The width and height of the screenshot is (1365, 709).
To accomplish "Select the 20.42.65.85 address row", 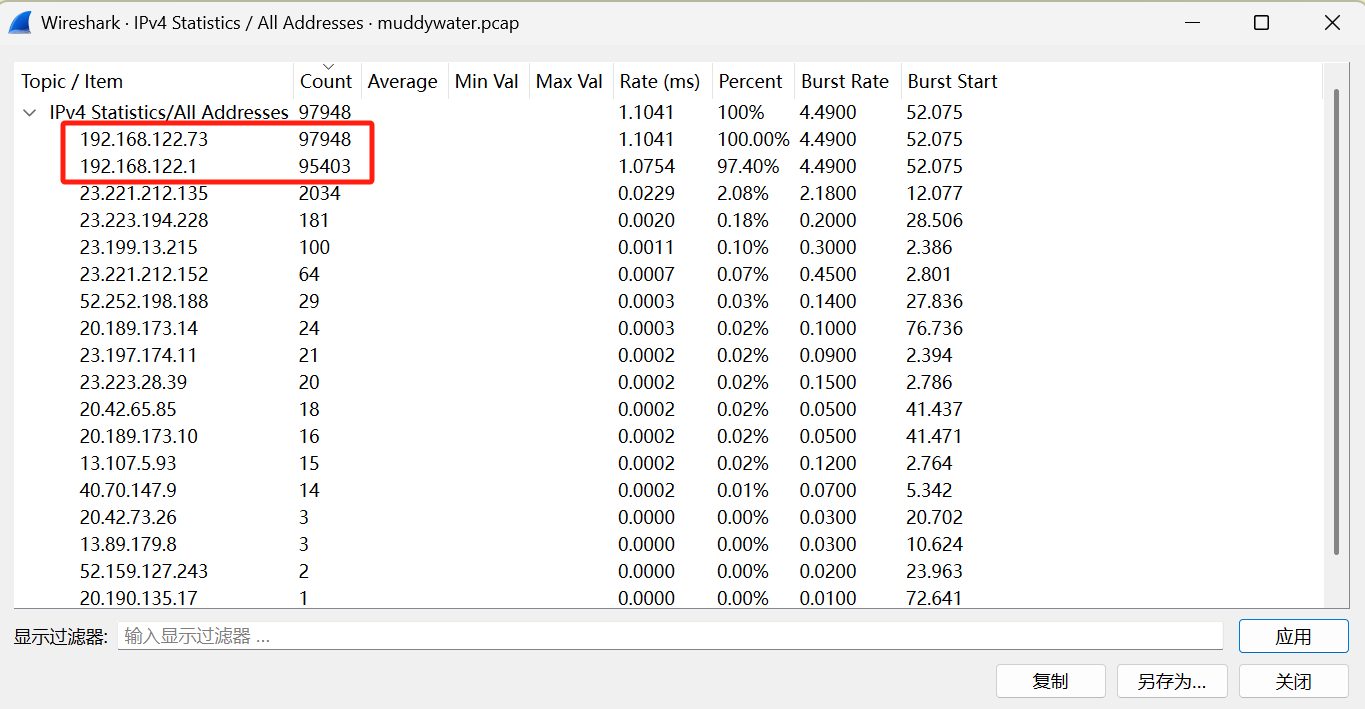I will 668,409.
